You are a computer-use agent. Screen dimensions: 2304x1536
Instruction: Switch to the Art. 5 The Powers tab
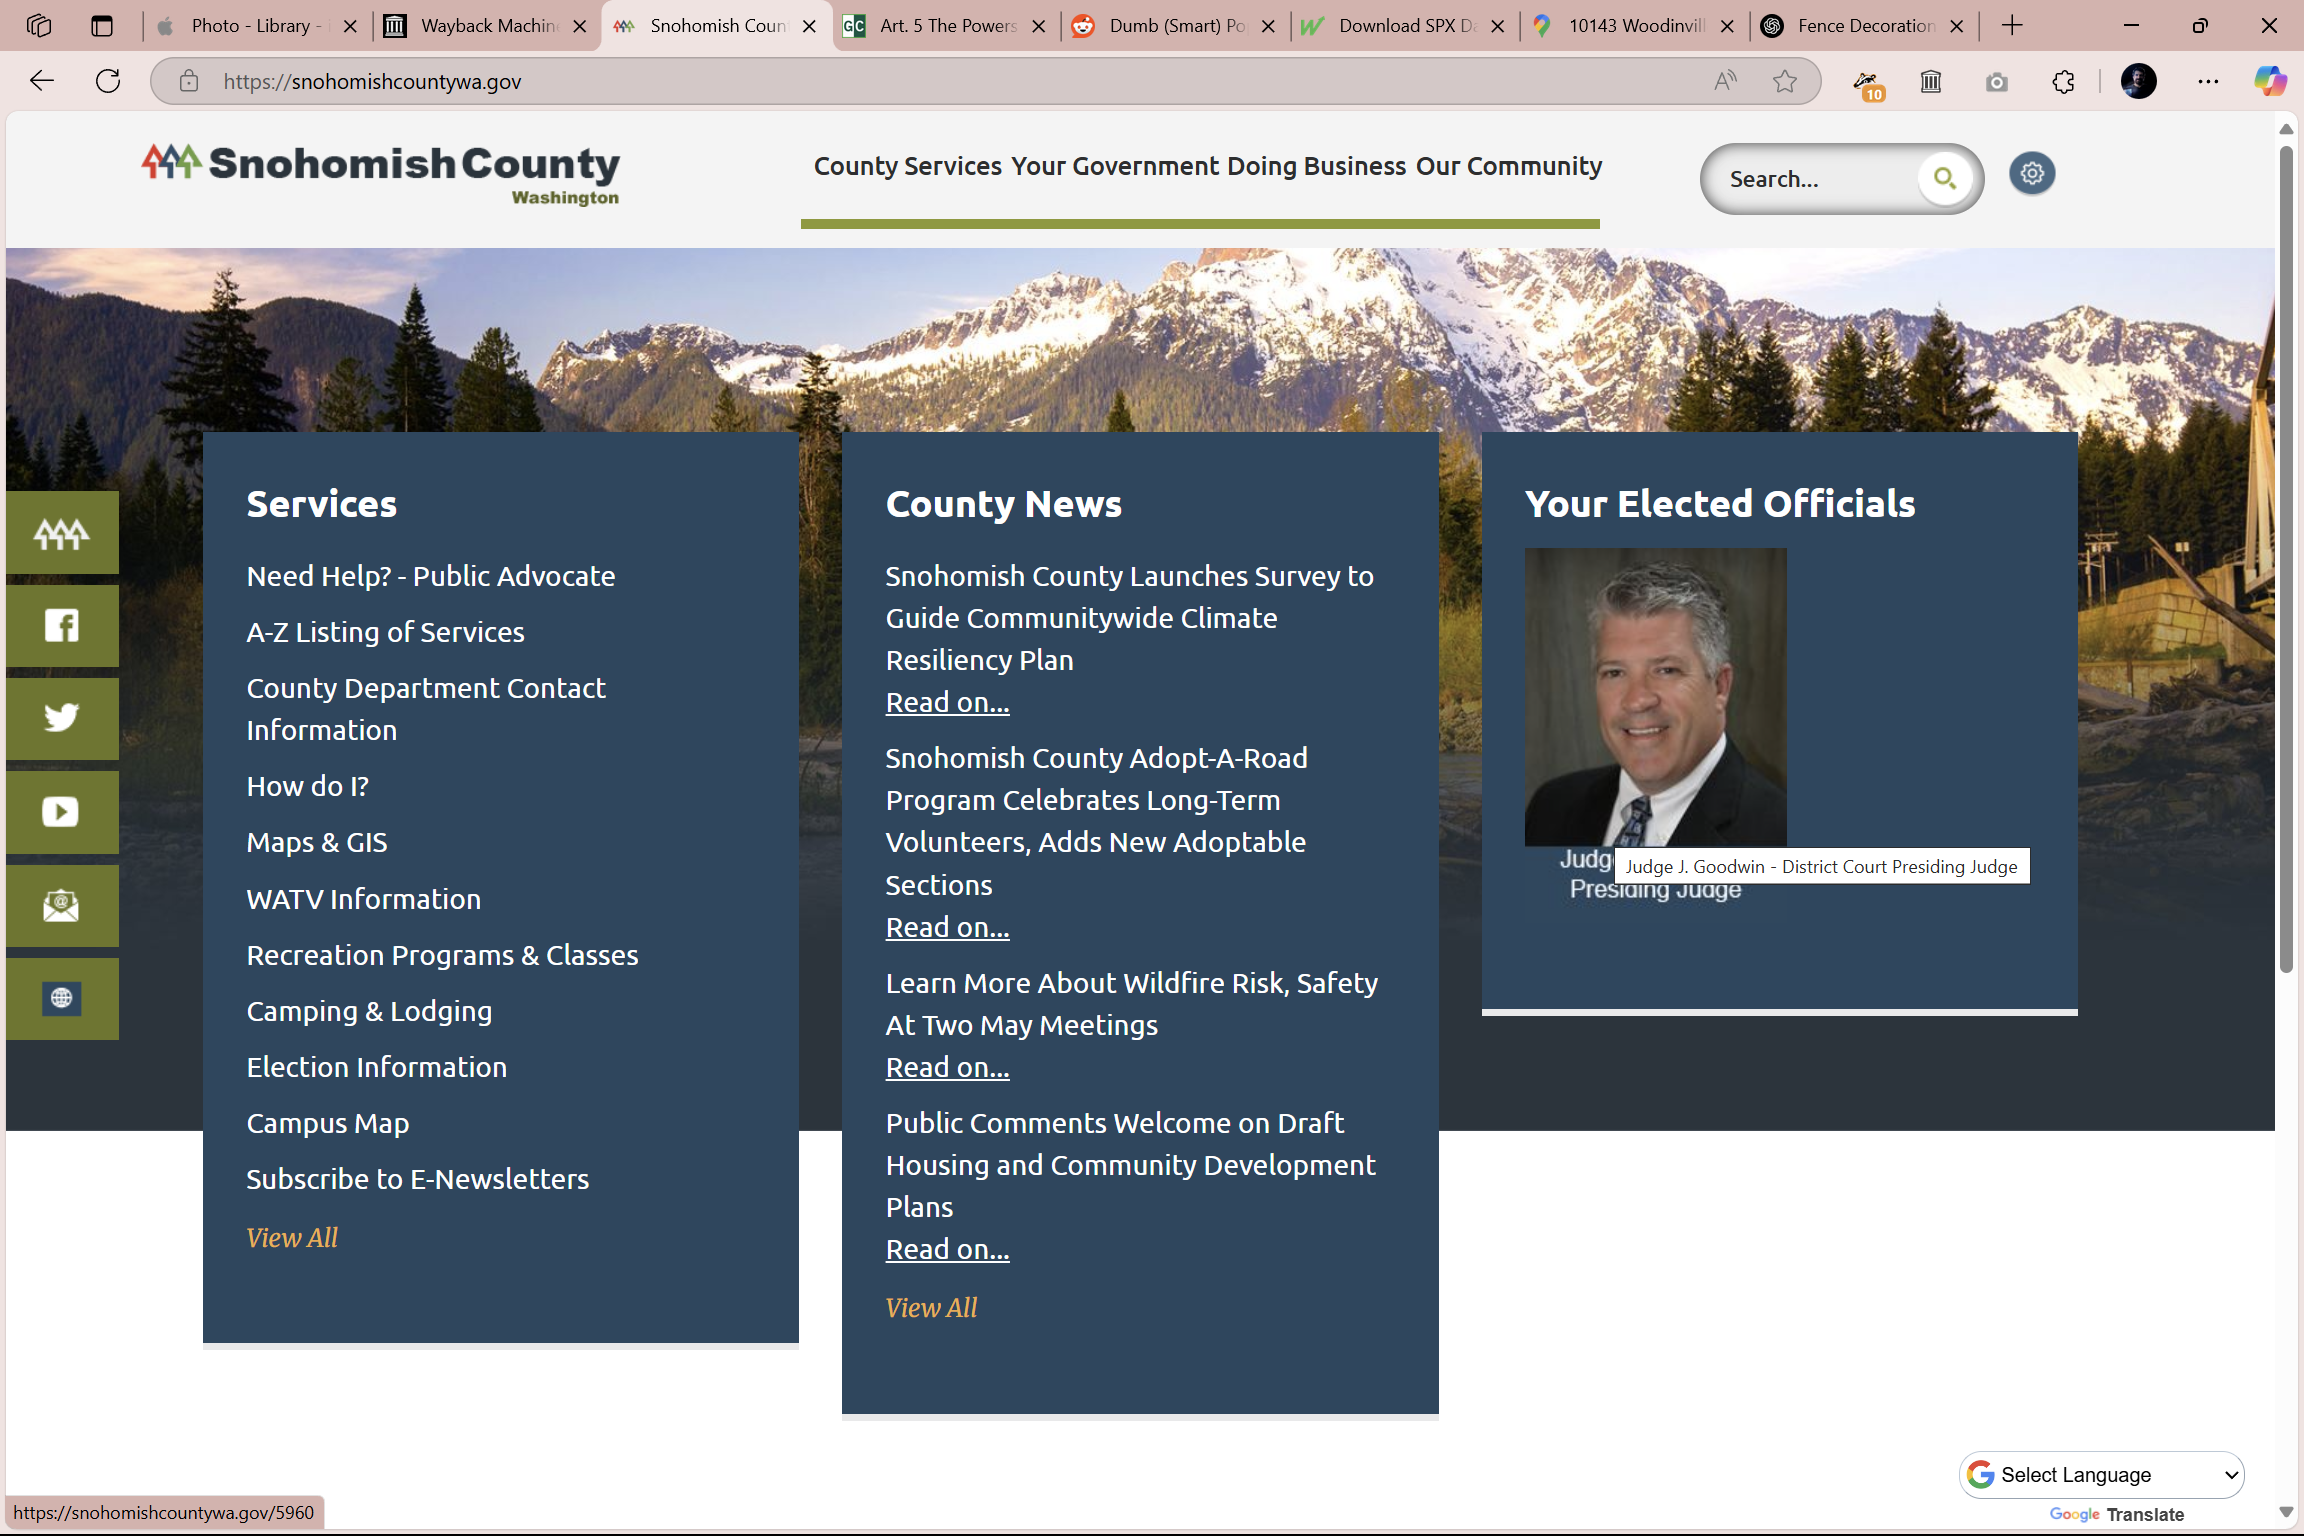pyautogui.click(x=946, y=26)
